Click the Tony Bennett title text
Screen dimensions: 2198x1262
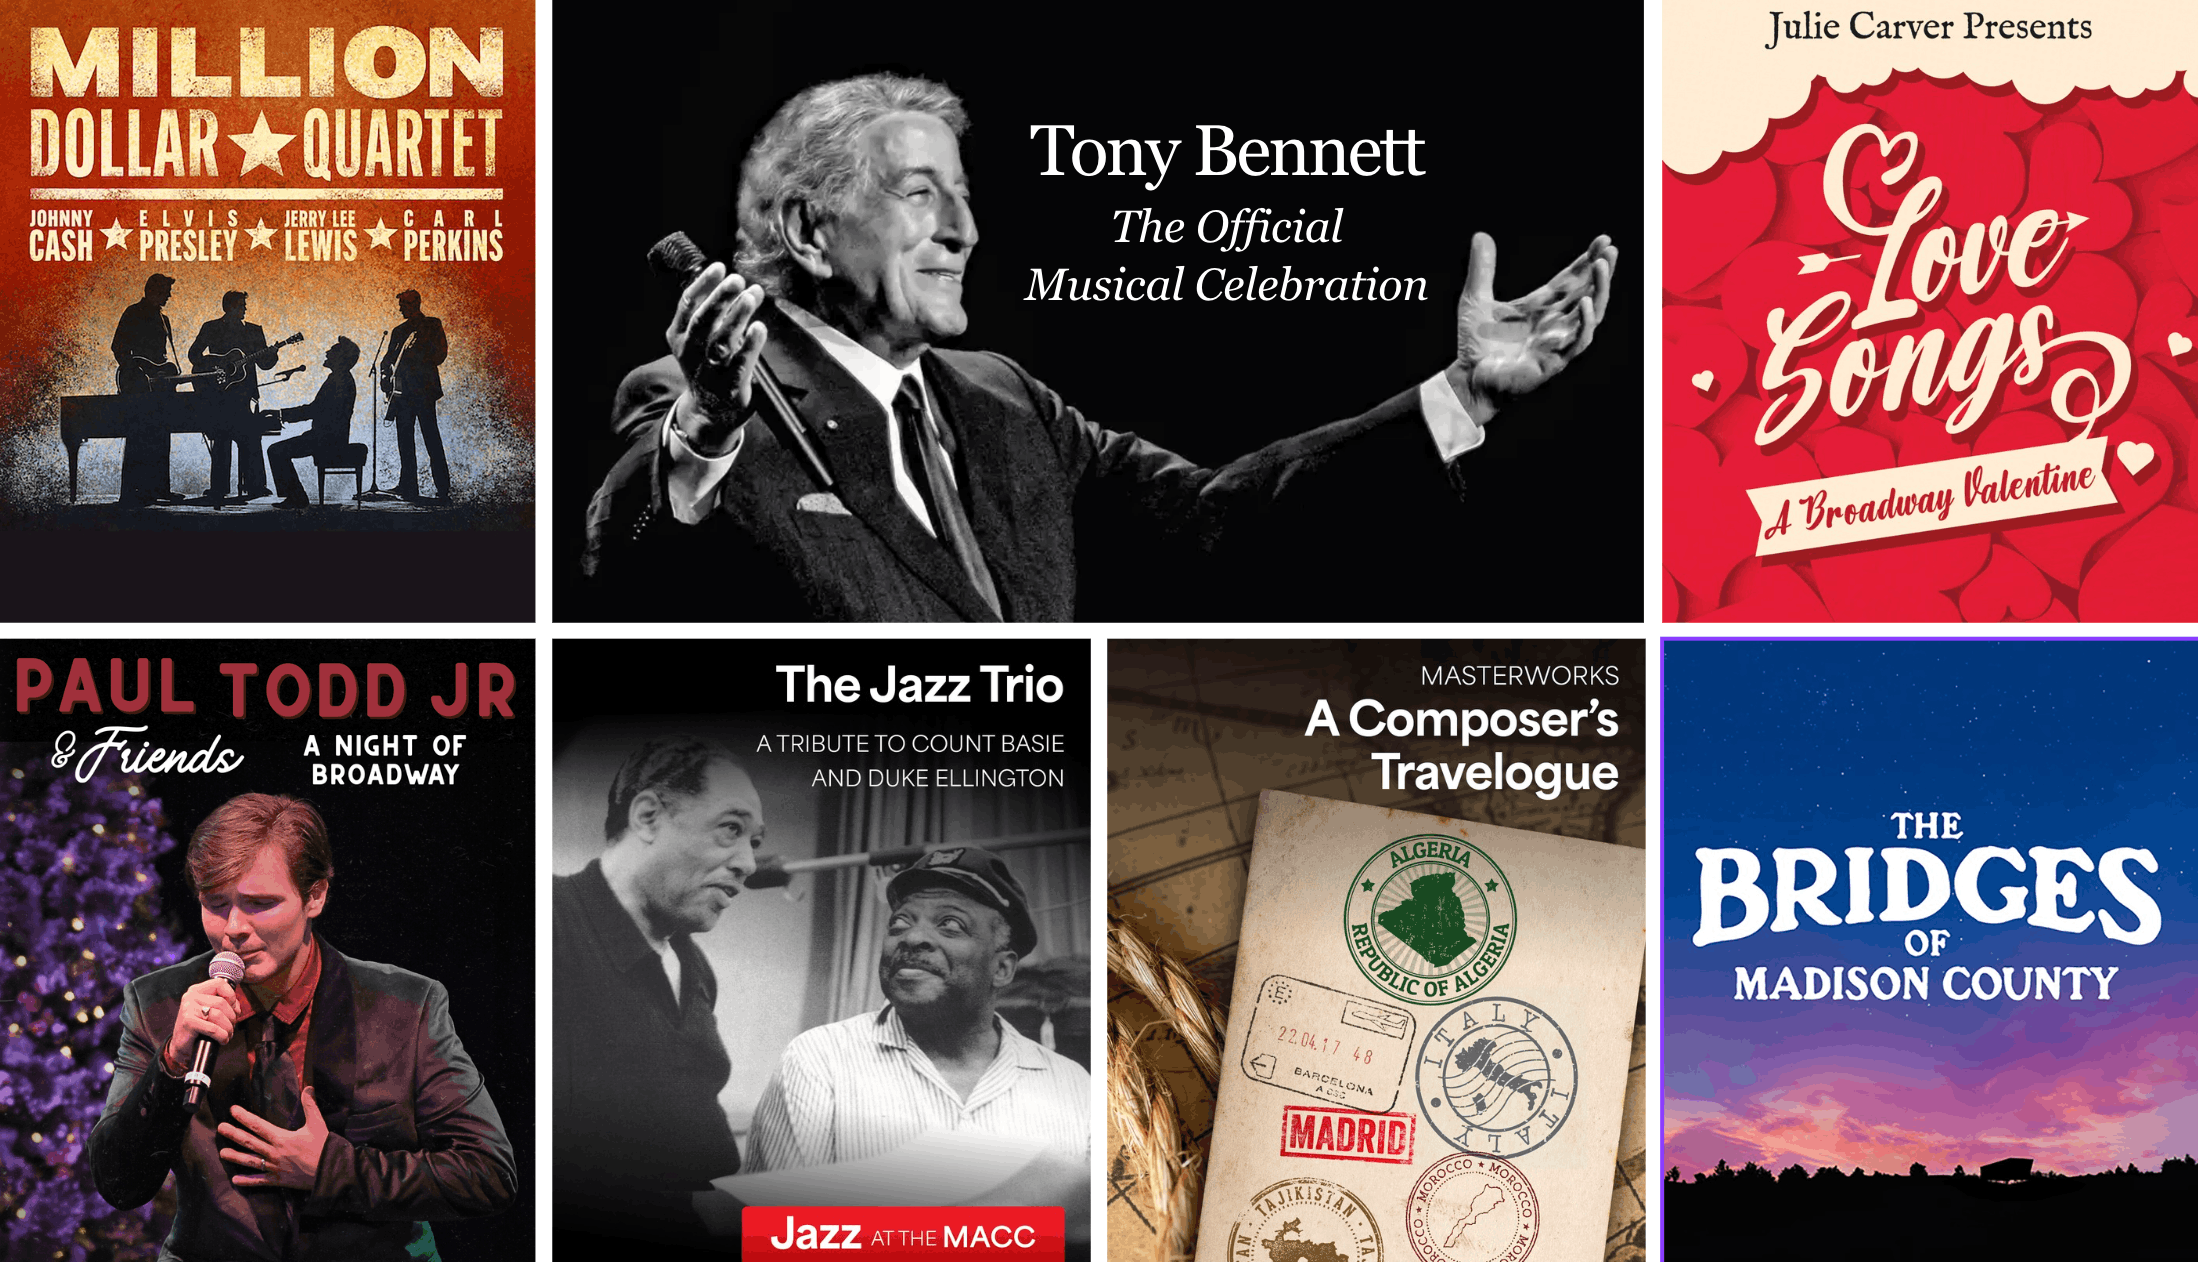click(x=1227, y=152)
